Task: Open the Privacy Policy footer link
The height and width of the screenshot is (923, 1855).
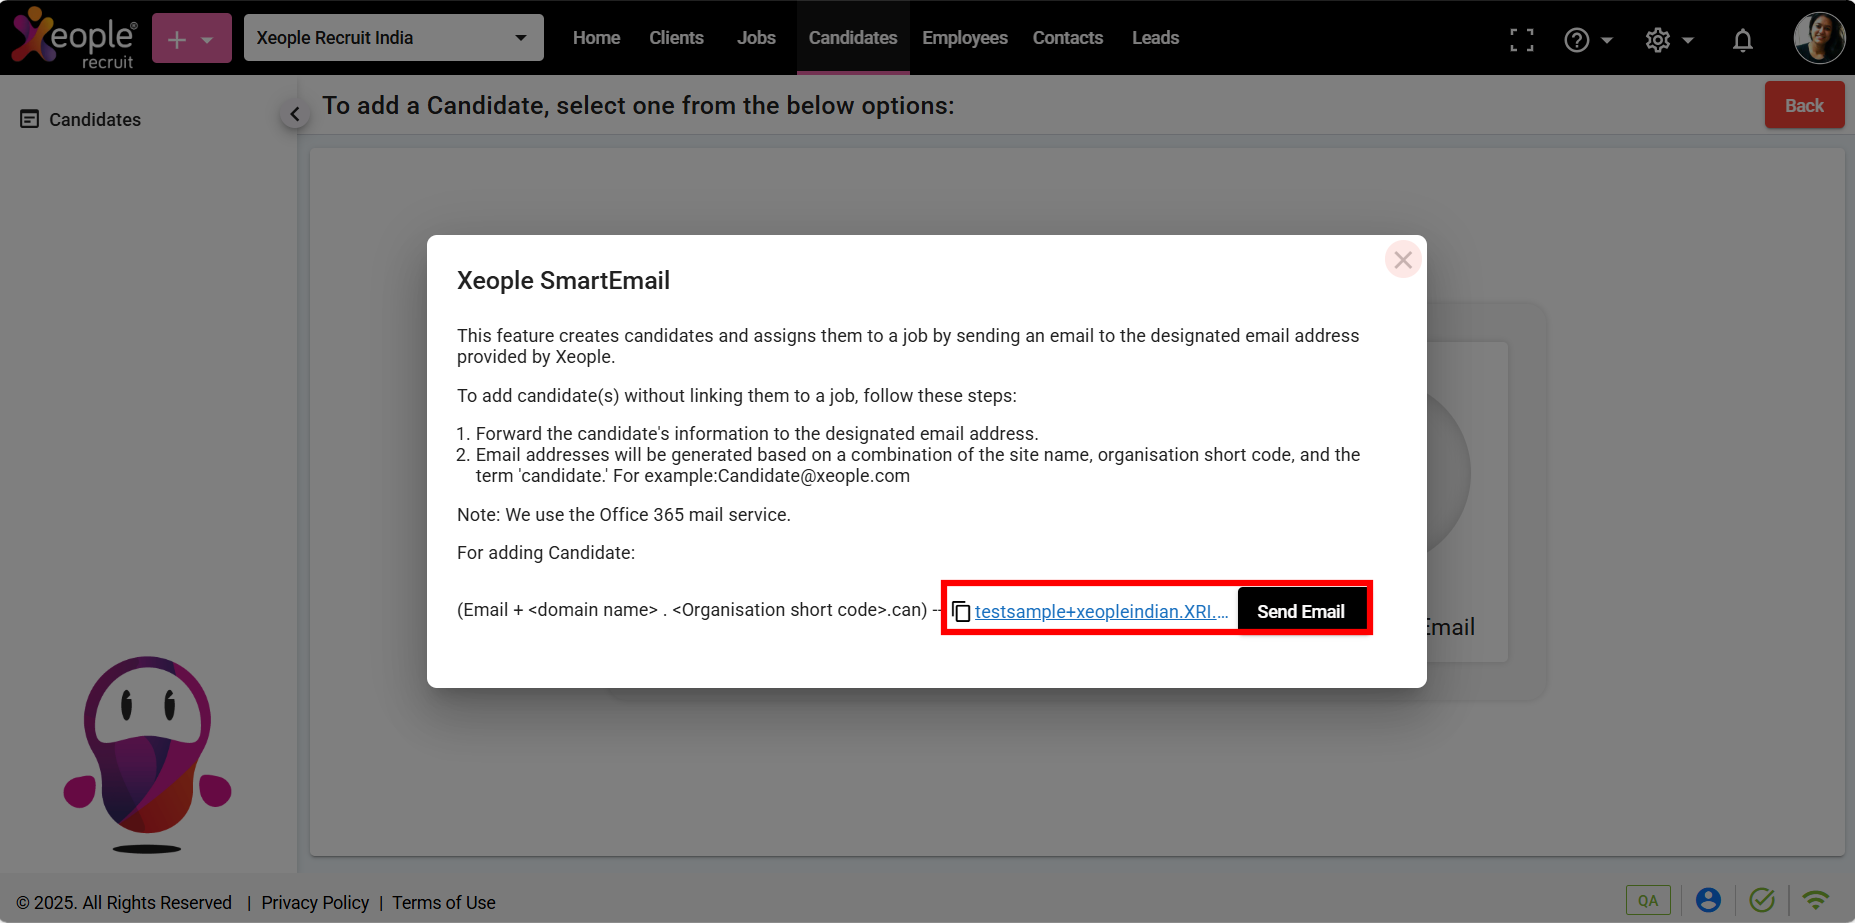Action: click(315, 903)
